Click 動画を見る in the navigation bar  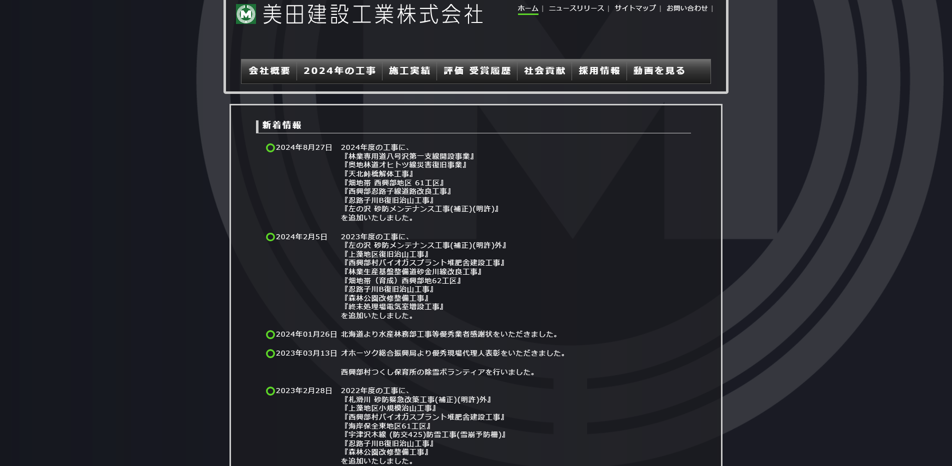[x=659, y=71]
